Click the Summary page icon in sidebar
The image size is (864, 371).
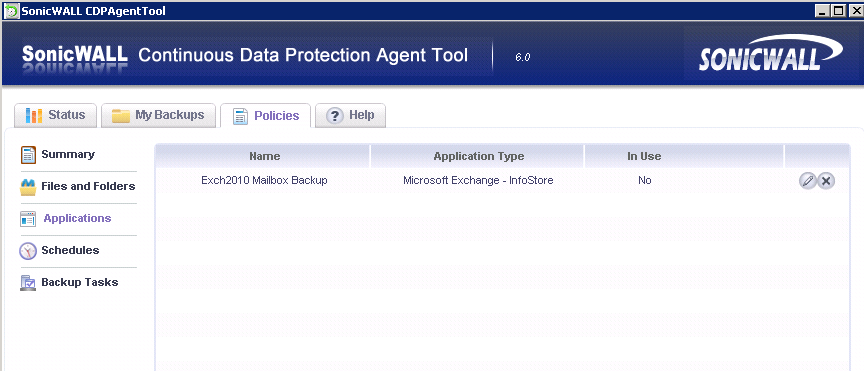tap(28, 155)
